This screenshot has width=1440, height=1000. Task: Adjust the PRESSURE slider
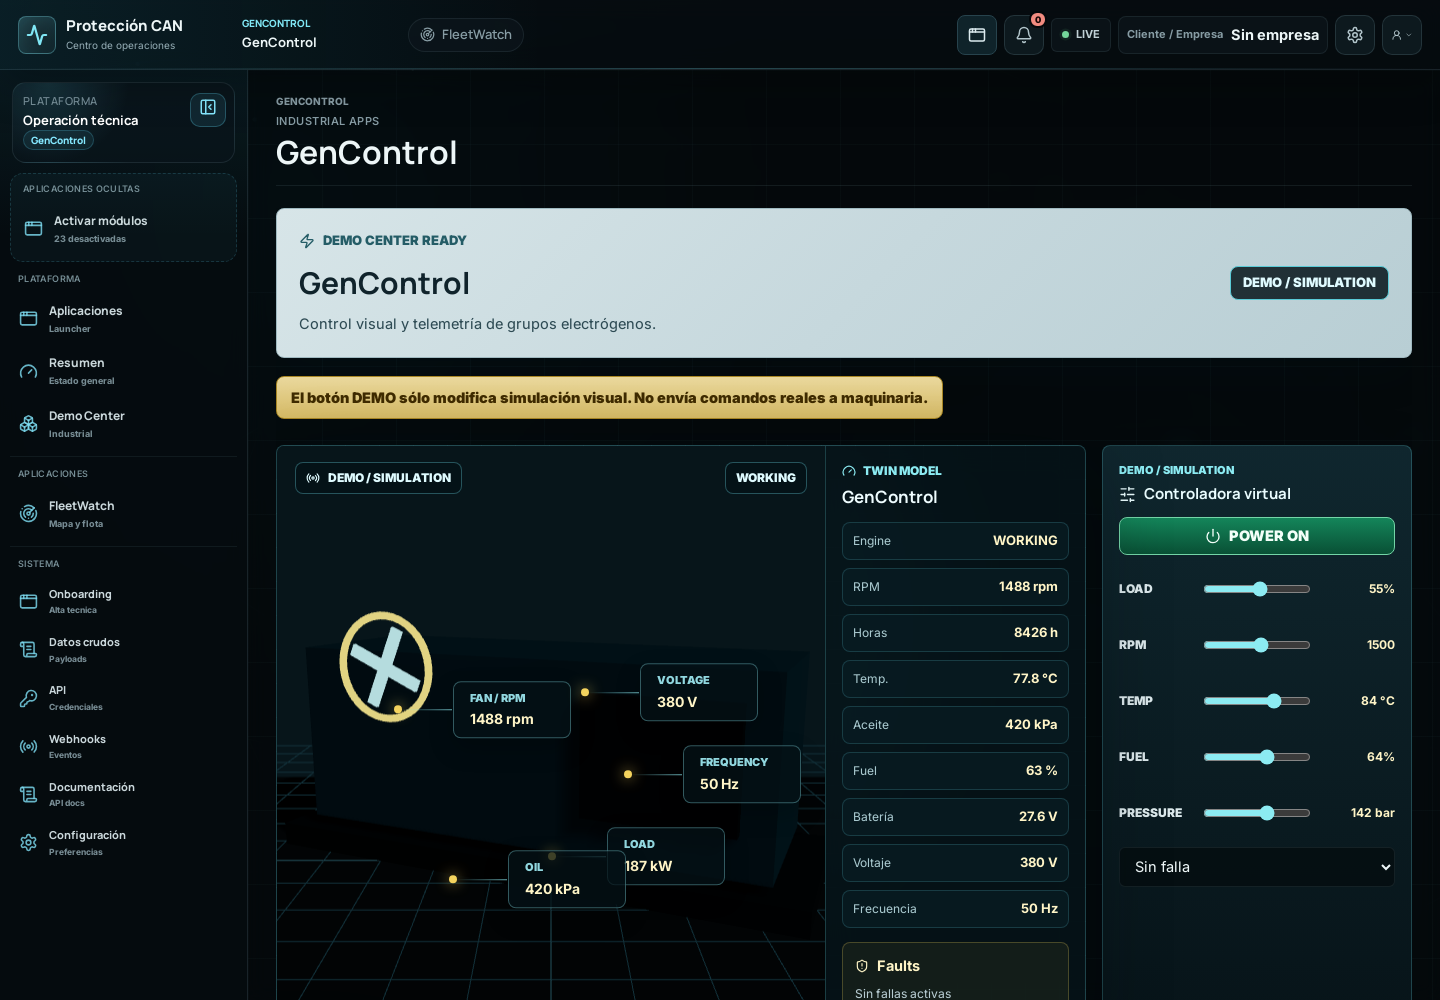coord(1257,813)
